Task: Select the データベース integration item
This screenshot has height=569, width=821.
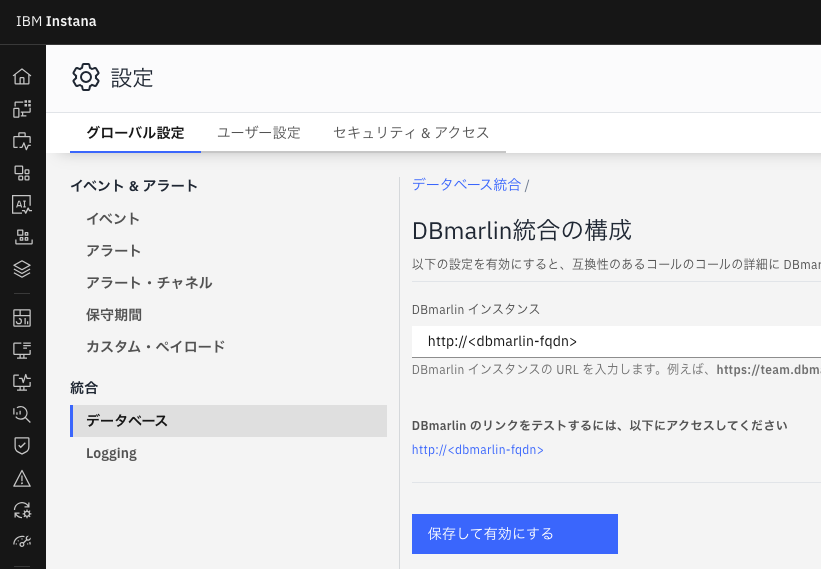Action: 228,421
